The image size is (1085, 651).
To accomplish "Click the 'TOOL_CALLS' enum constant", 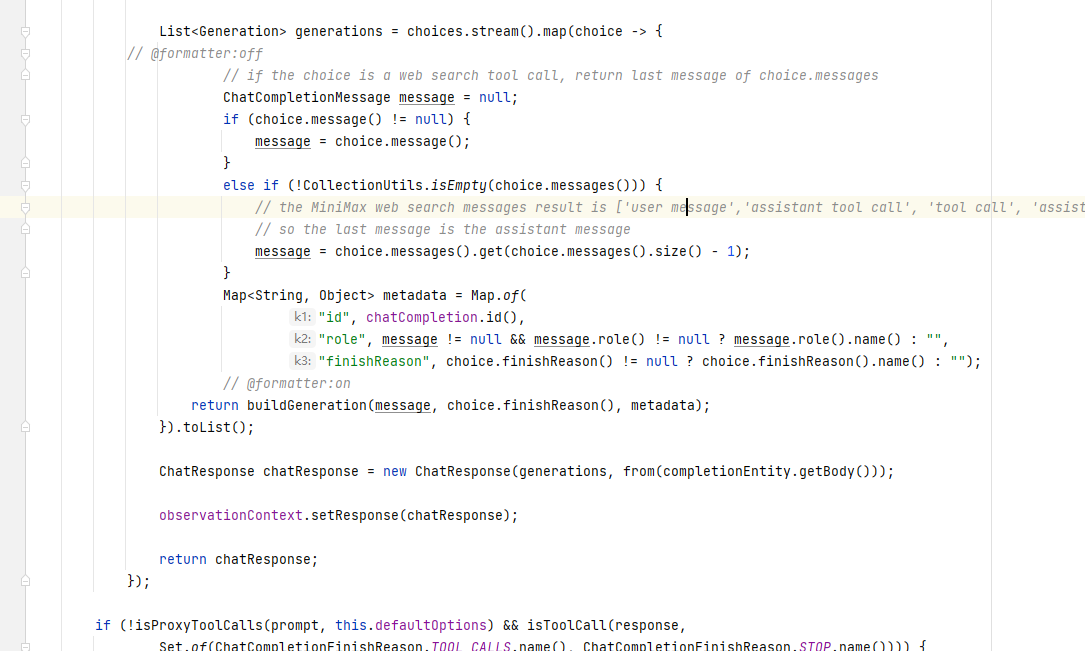I will pos(471,646).
